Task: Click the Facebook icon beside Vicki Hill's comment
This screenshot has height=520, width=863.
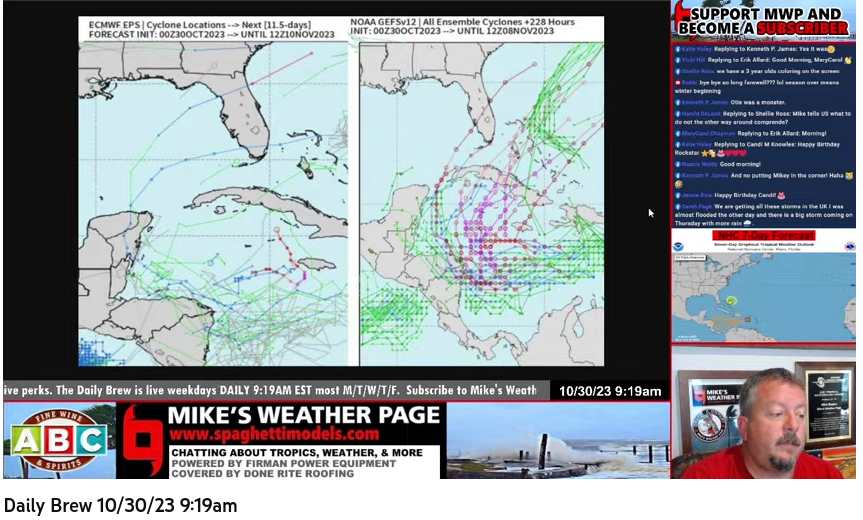Action: pos(678,60)
